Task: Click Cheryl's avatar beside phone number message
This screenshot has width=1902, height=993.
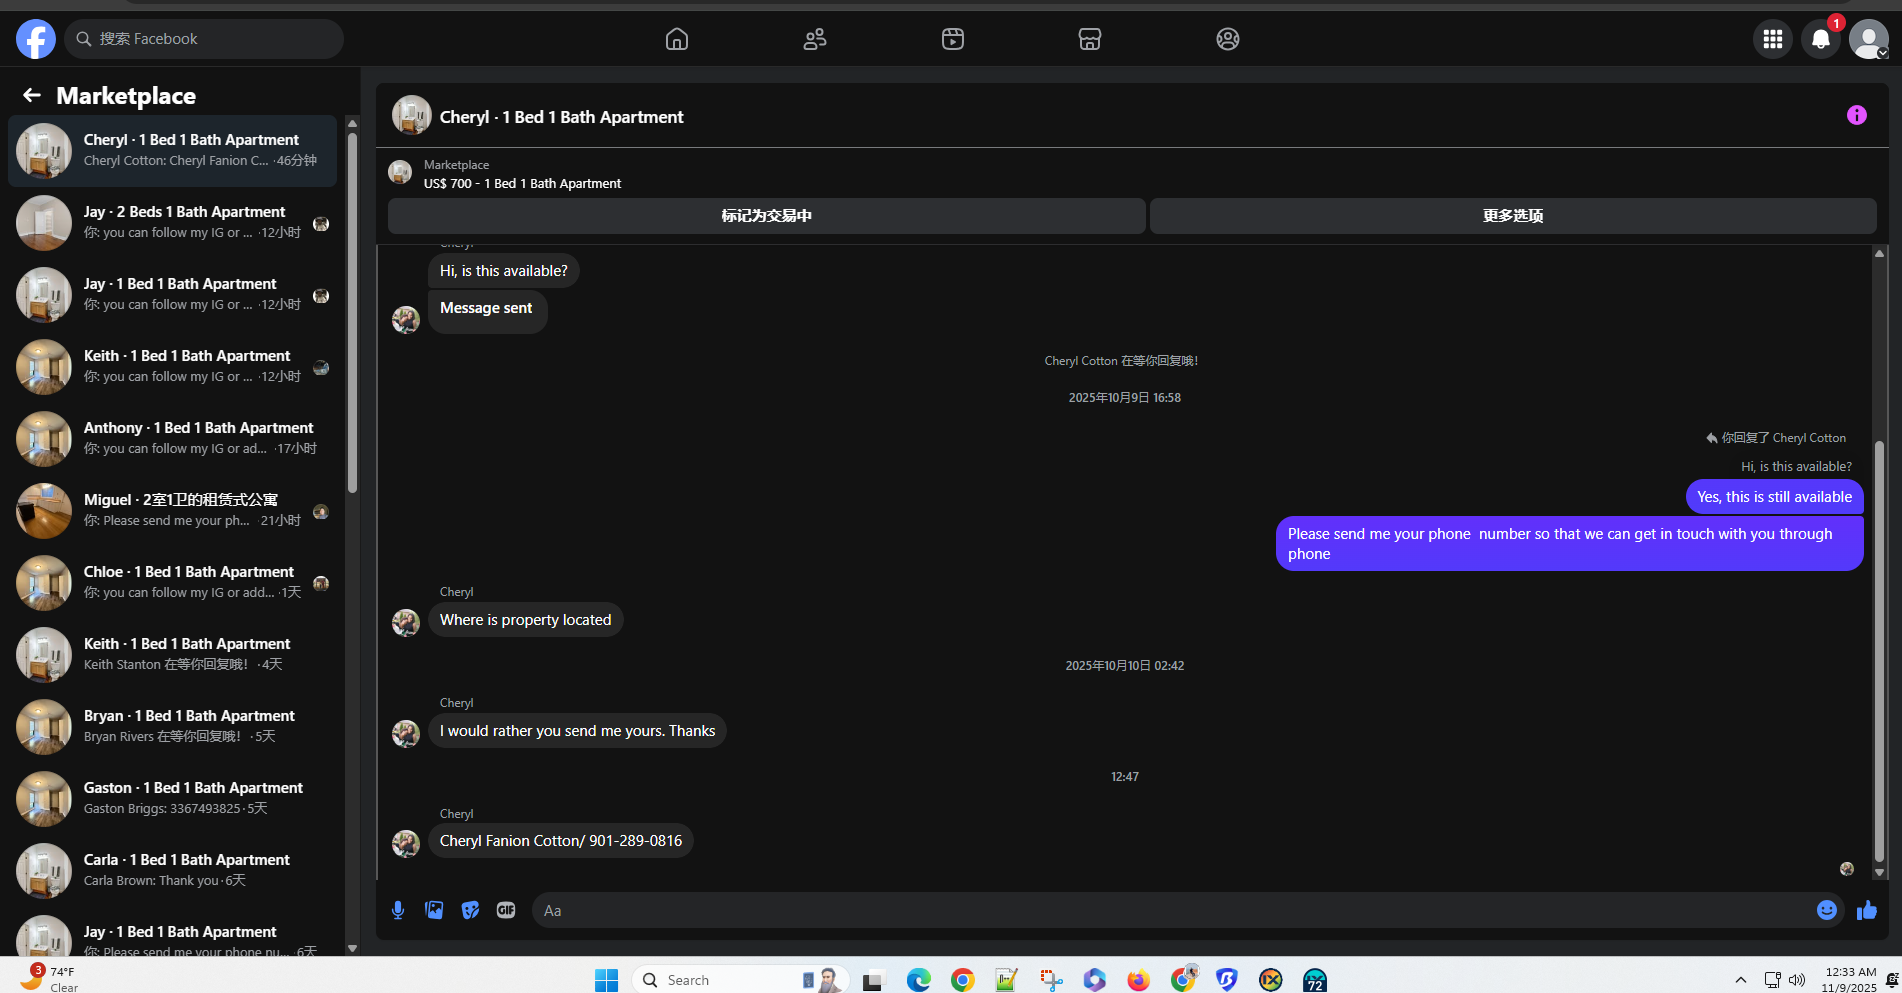Action: (x=406, y=844)
